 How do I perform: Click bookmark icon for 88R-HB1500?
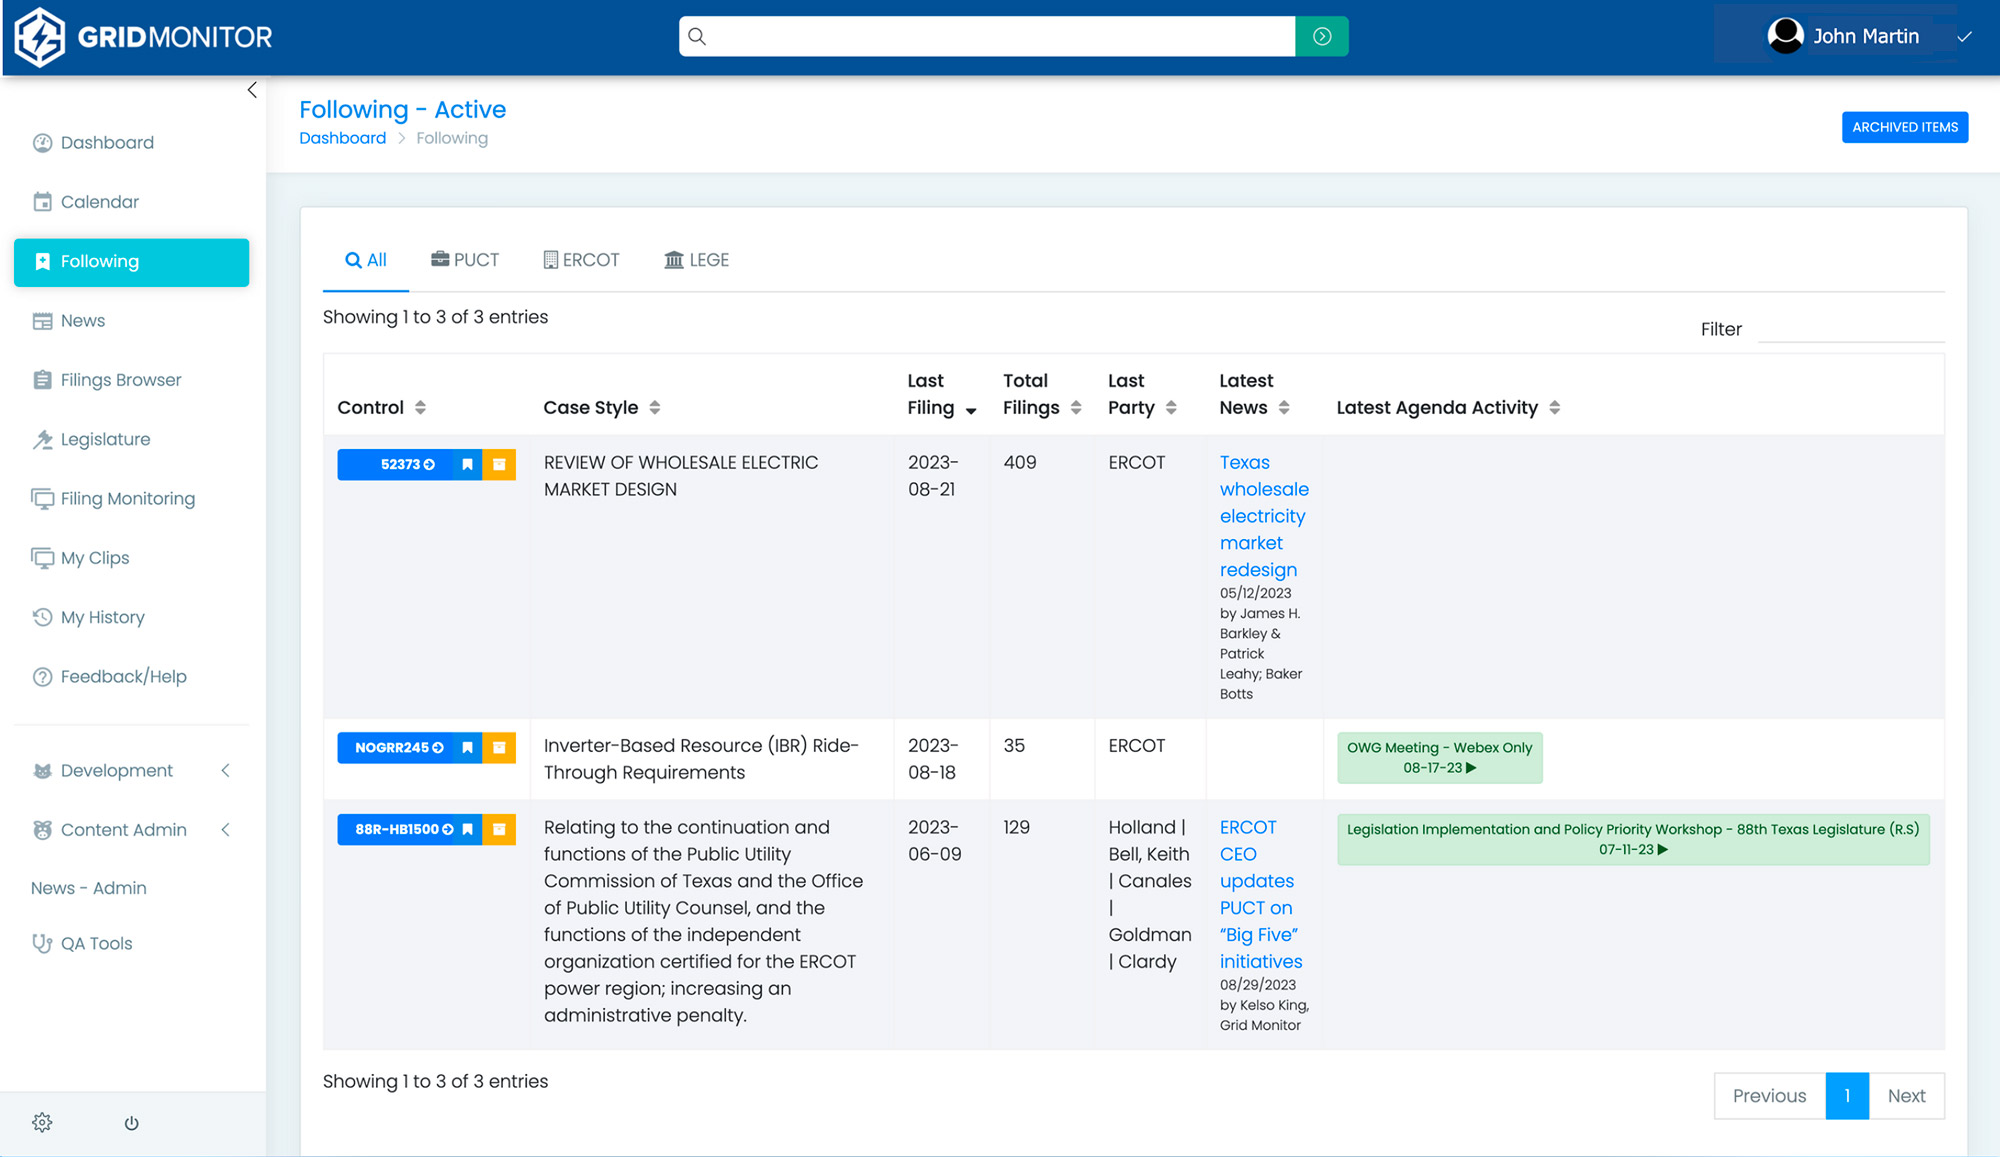467,830
